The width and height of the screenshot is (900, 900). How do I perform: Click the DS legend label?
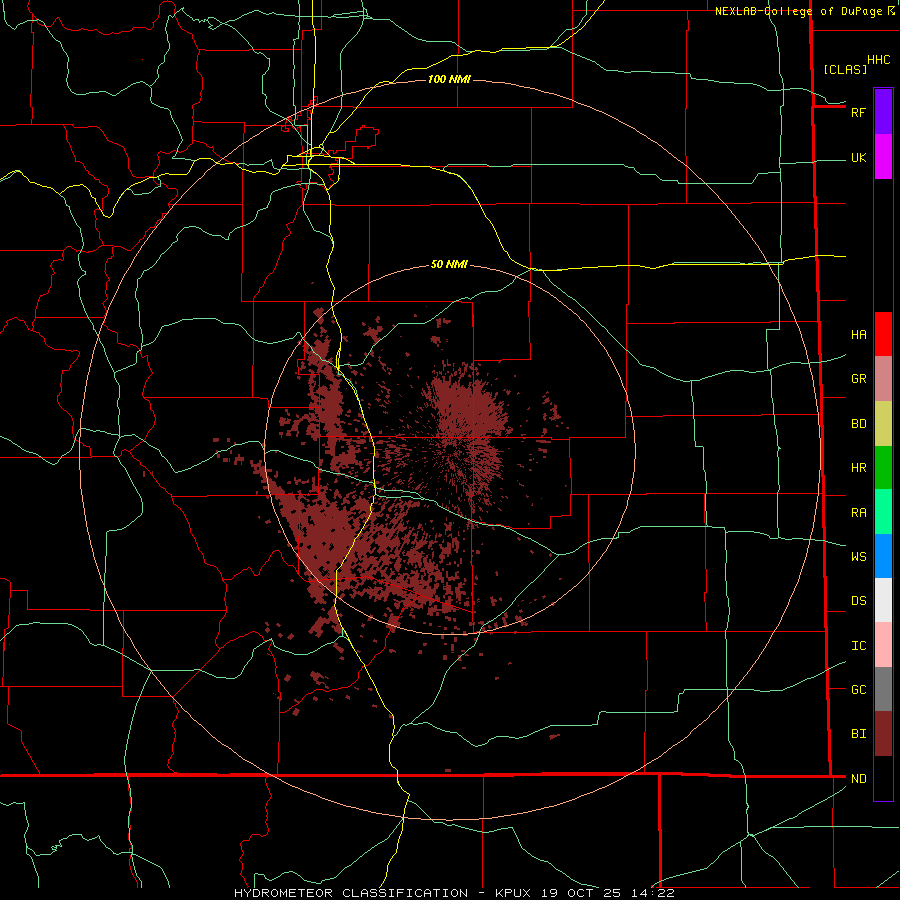tap(858, 601)
